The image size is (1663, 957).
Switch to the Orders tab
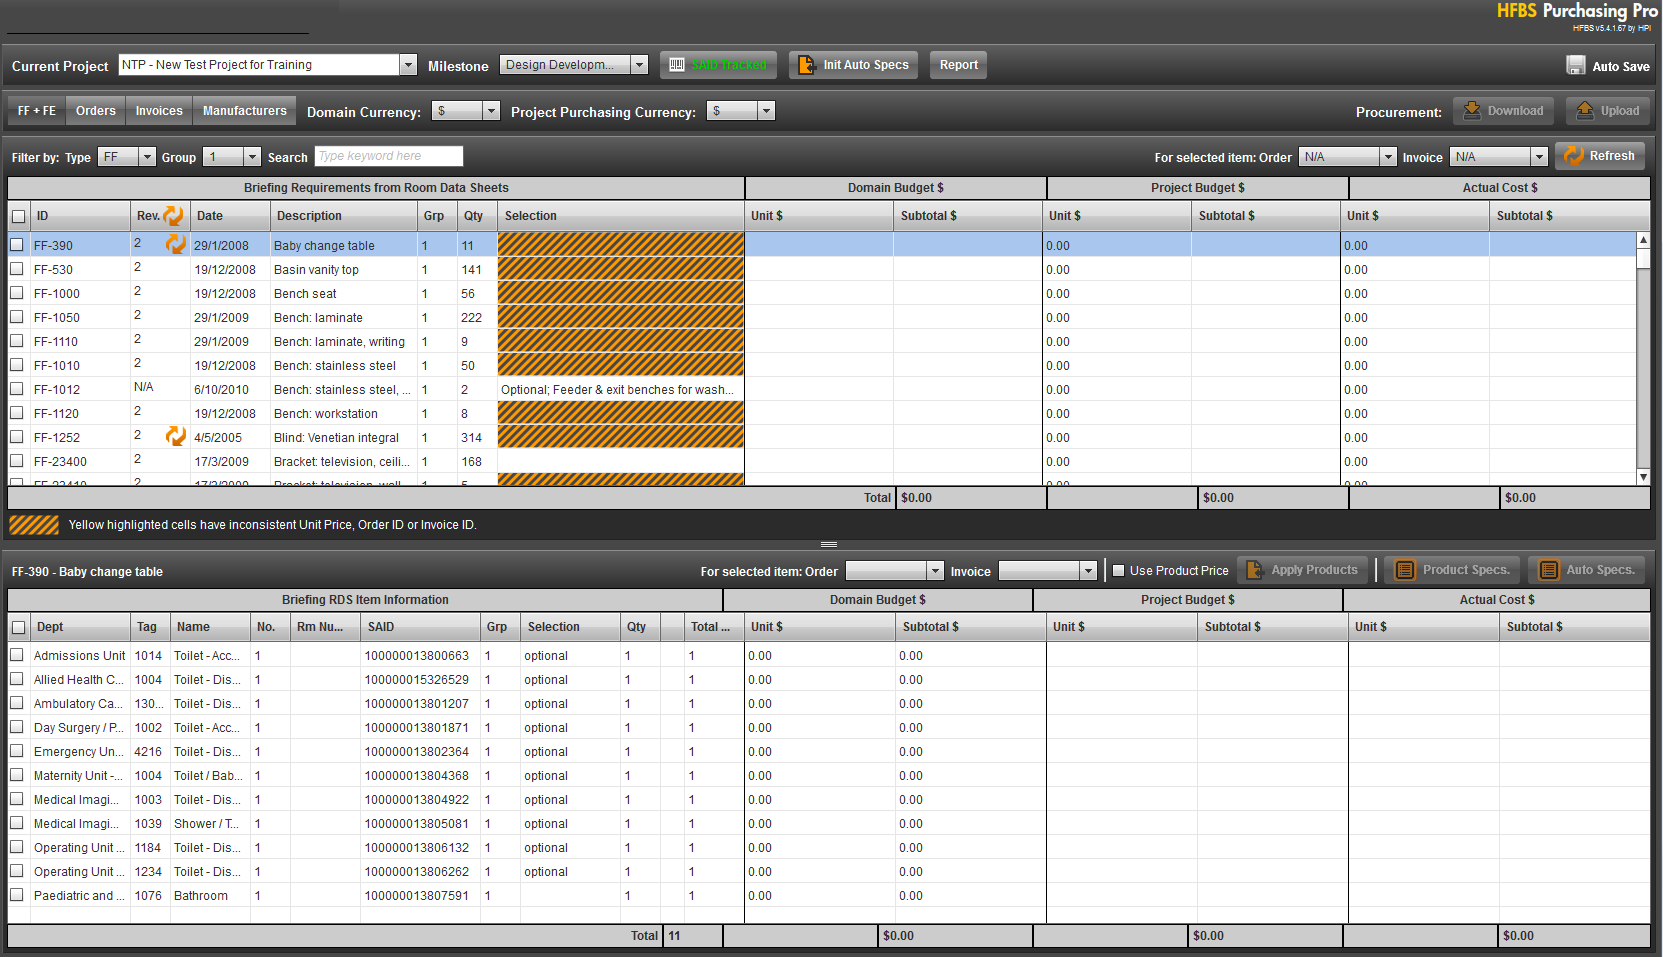96,111
